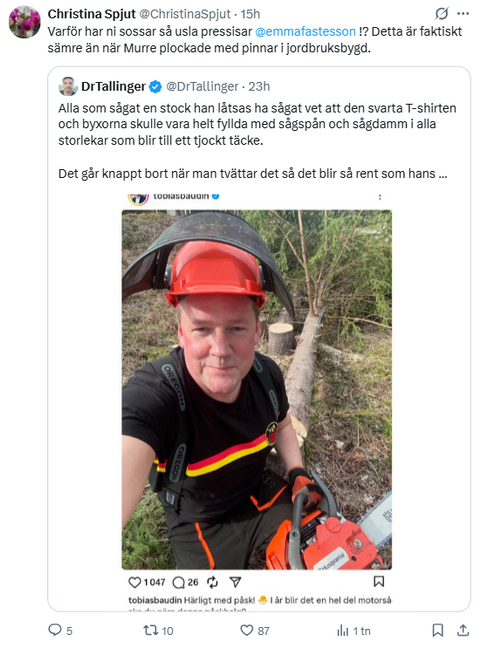481x648 pixels.
Task: Like the tweet showing 87 likes
Action: [x=247, y=630]
